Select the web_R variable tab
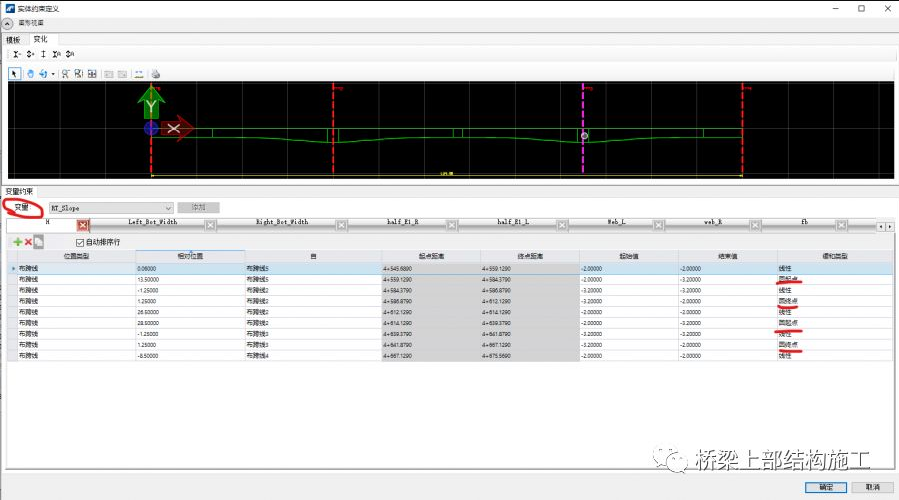The height and width of the screenshot is (500, 899). (x=713, y=222)
